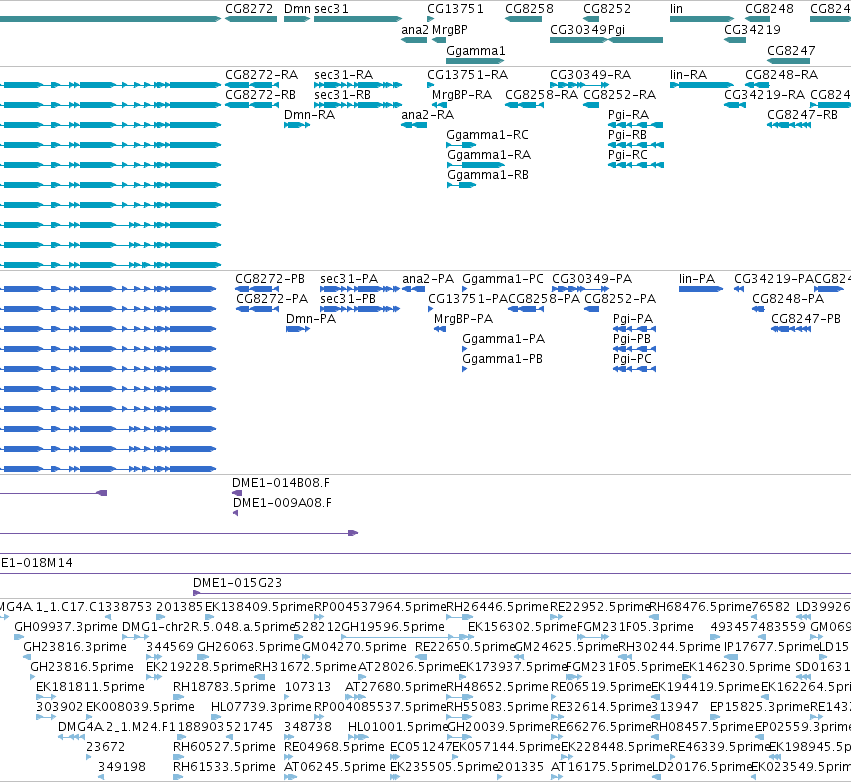Click the CG34219-RA transcript label
Screen dimensions: 851x782
[x=765, y=95]
